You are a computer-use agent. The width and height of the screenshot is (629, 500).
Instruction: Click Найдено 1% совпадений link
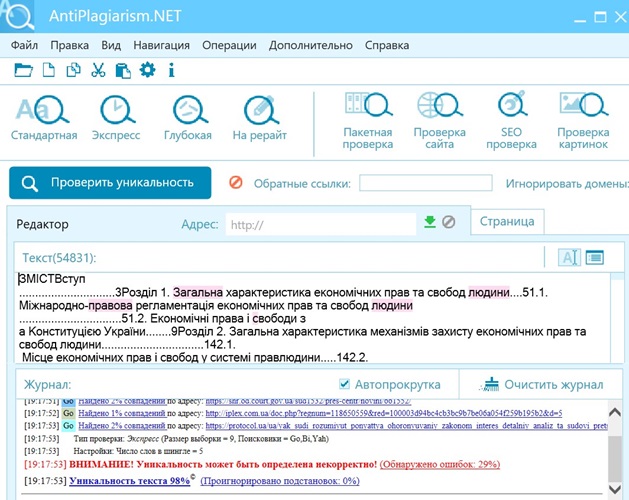[x=122, y=413]
